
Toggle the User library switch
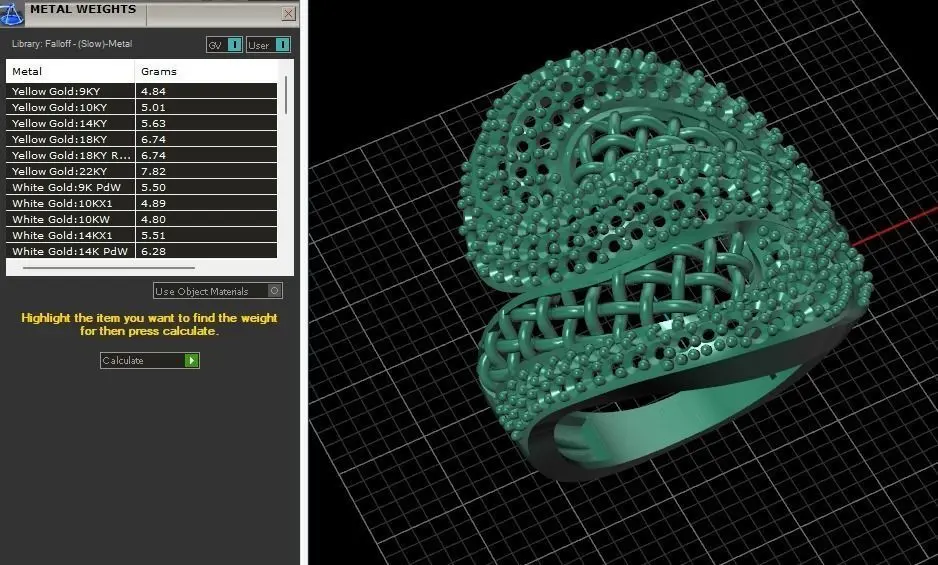click(x=268, y=45)
